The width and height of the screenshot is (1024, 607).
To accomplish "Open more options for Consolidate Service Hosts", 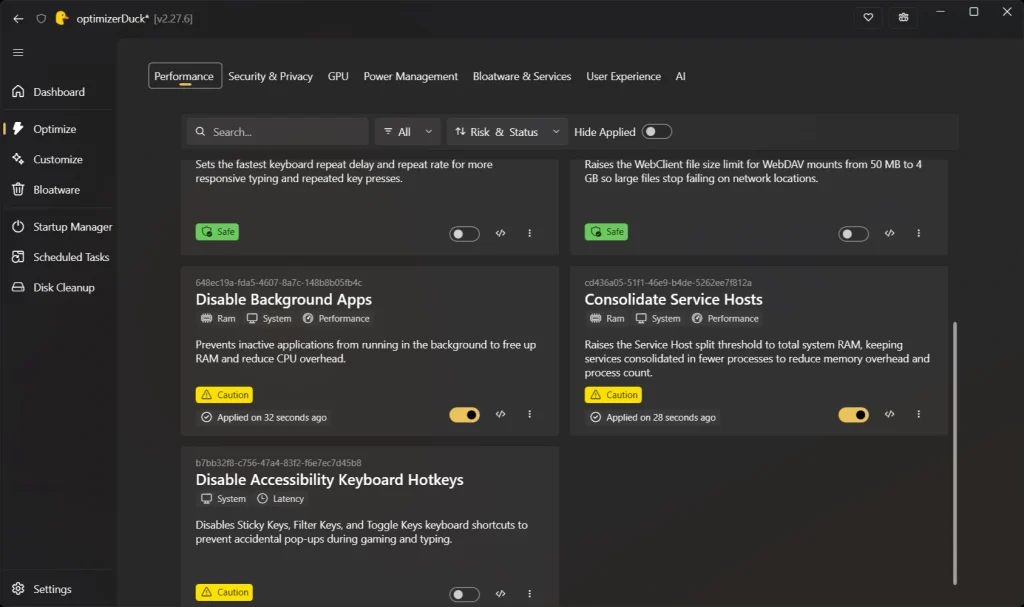I will tap(919, 414).
